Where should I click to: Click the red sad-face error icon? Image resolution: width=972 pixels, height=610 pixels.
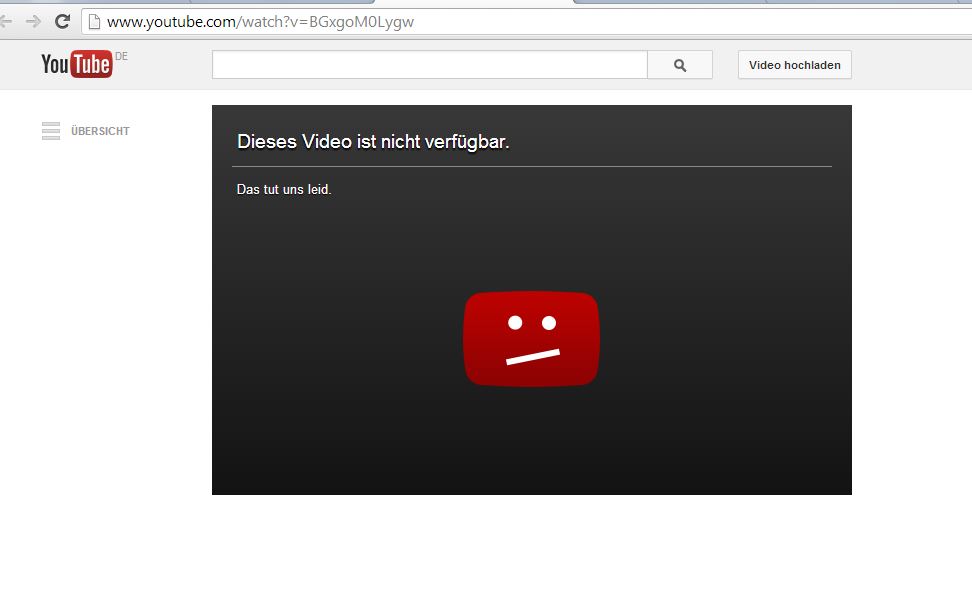click(x=531, y=338)
